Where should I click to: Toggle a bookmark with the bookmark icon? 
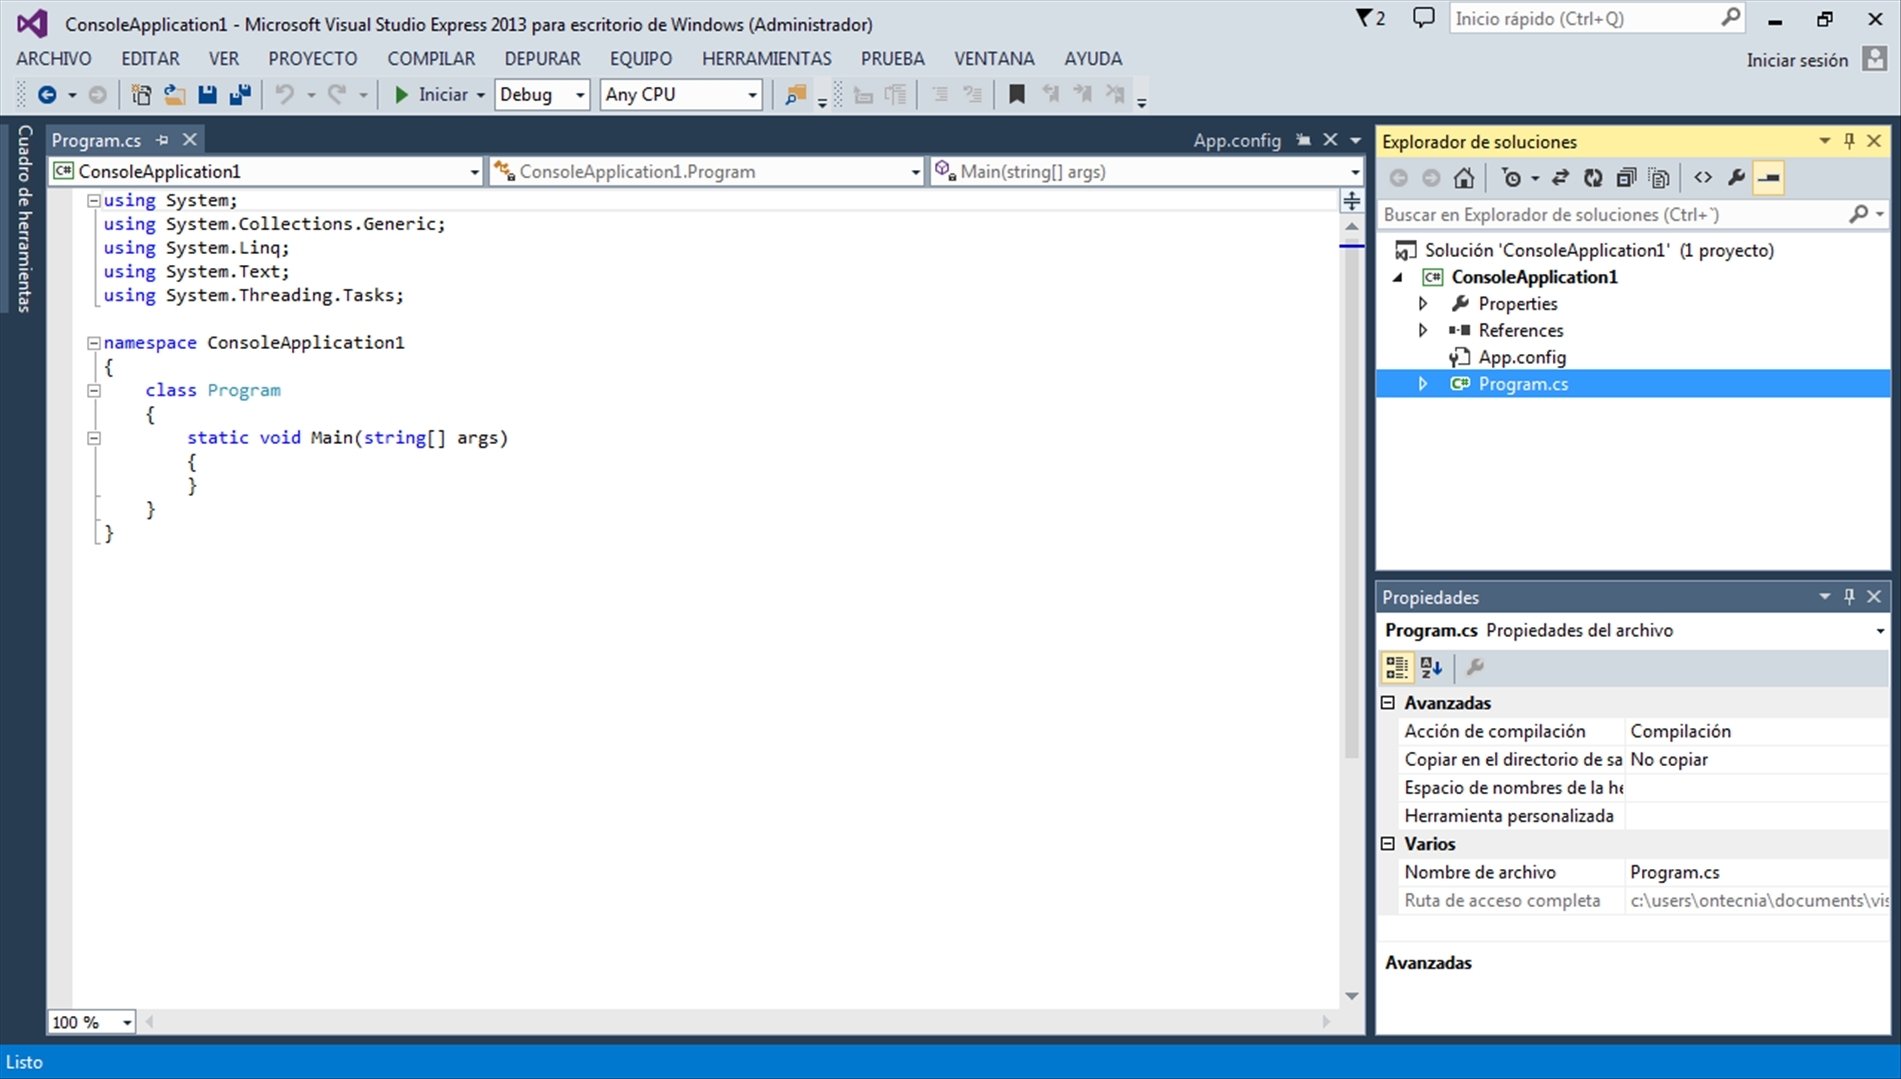[x=1016, y=95]
